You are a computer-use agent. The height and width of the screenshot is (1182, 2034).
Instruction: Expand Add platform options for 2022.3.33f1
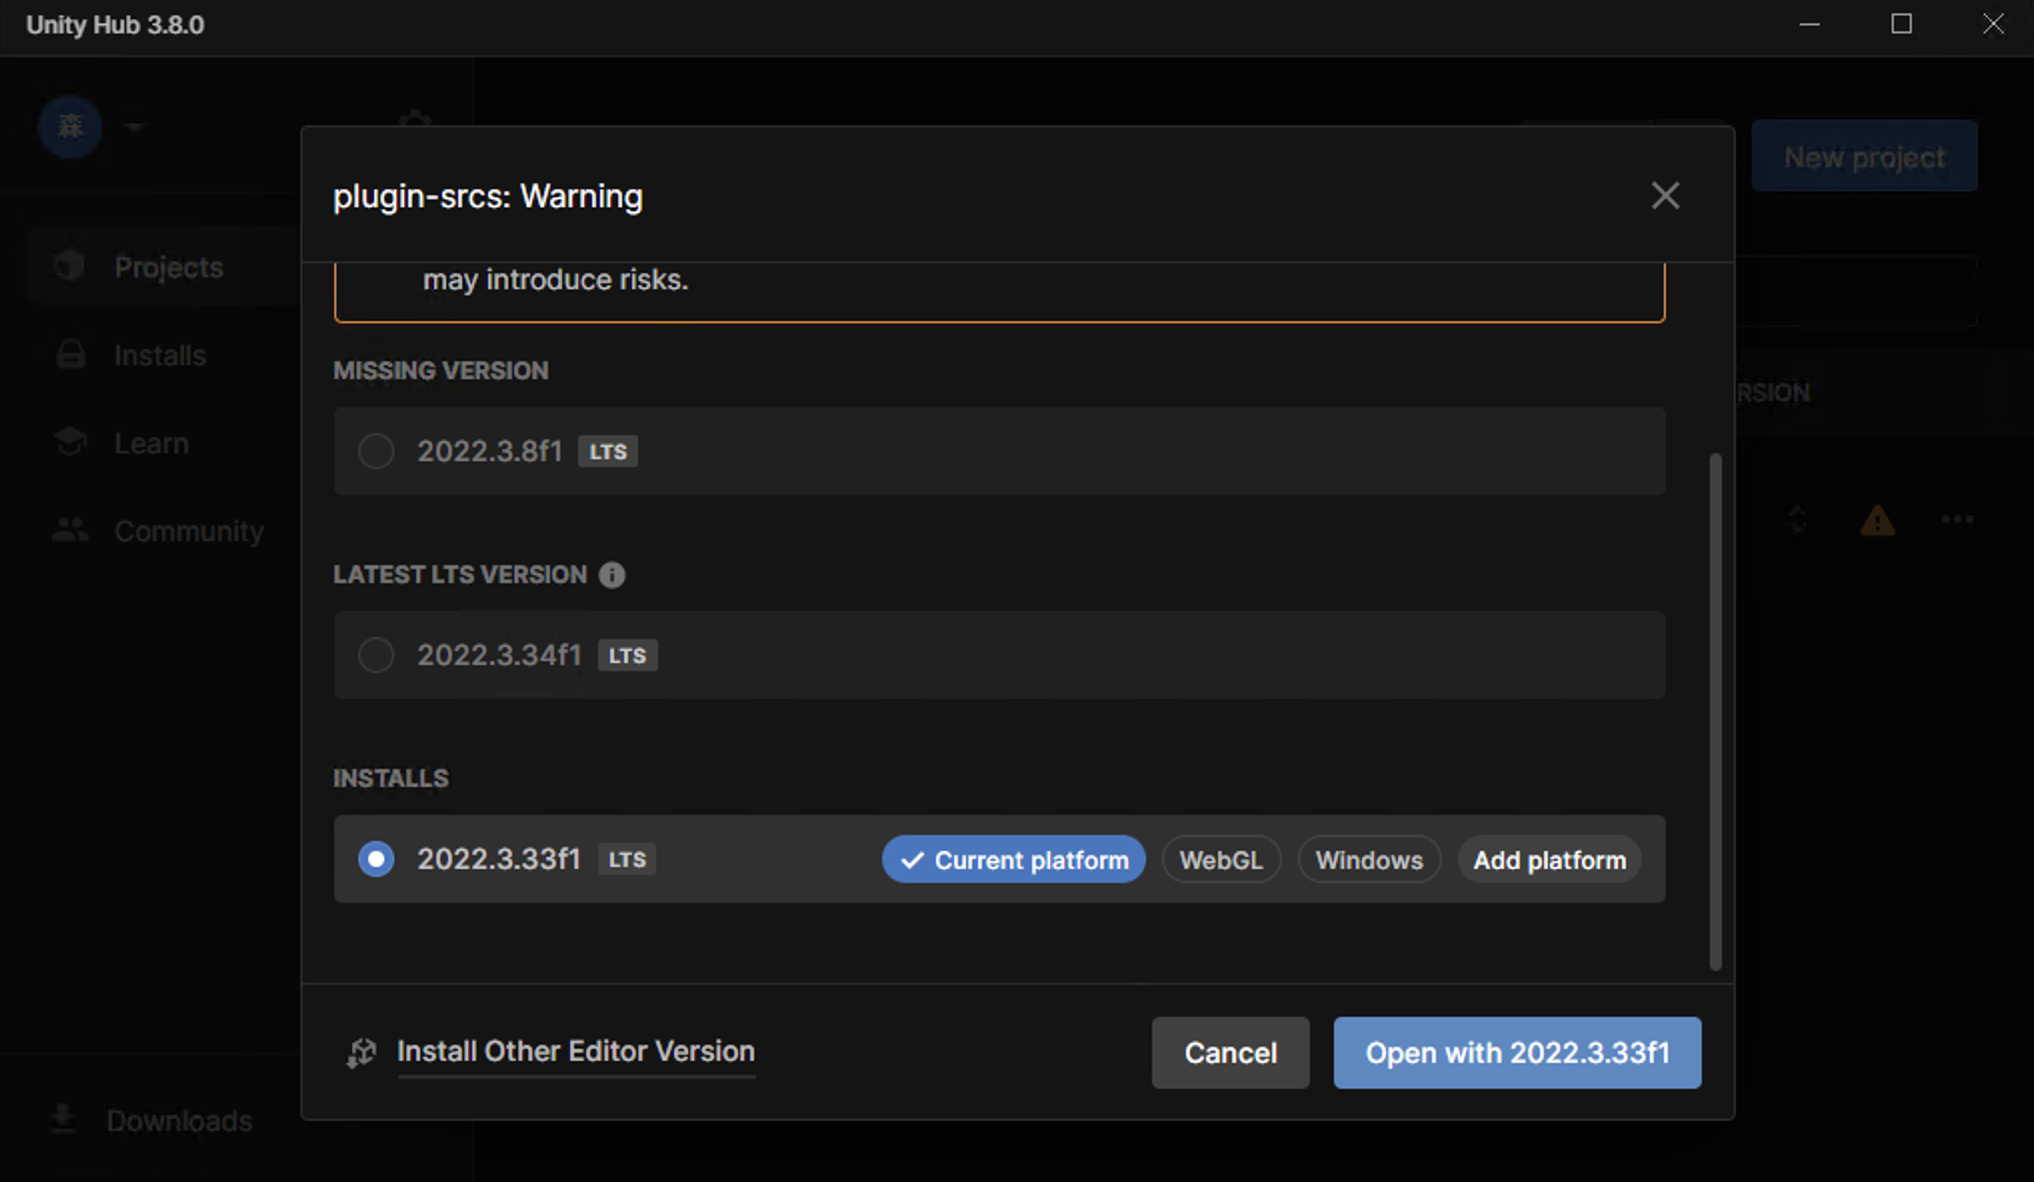[1548, 859]
